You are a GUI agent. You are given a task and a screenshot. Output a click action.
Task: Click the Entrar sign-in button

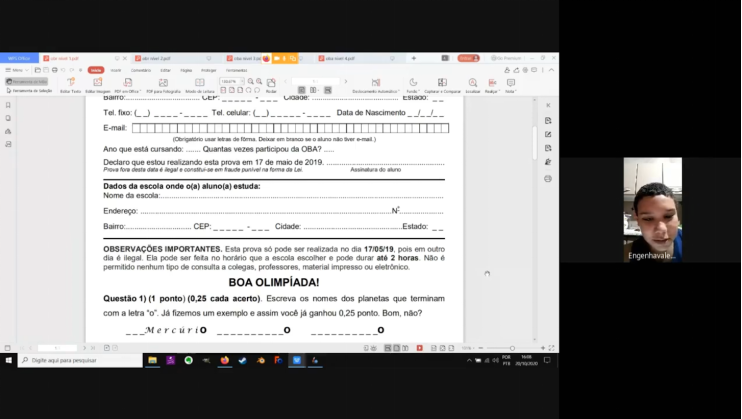(468, 58)
